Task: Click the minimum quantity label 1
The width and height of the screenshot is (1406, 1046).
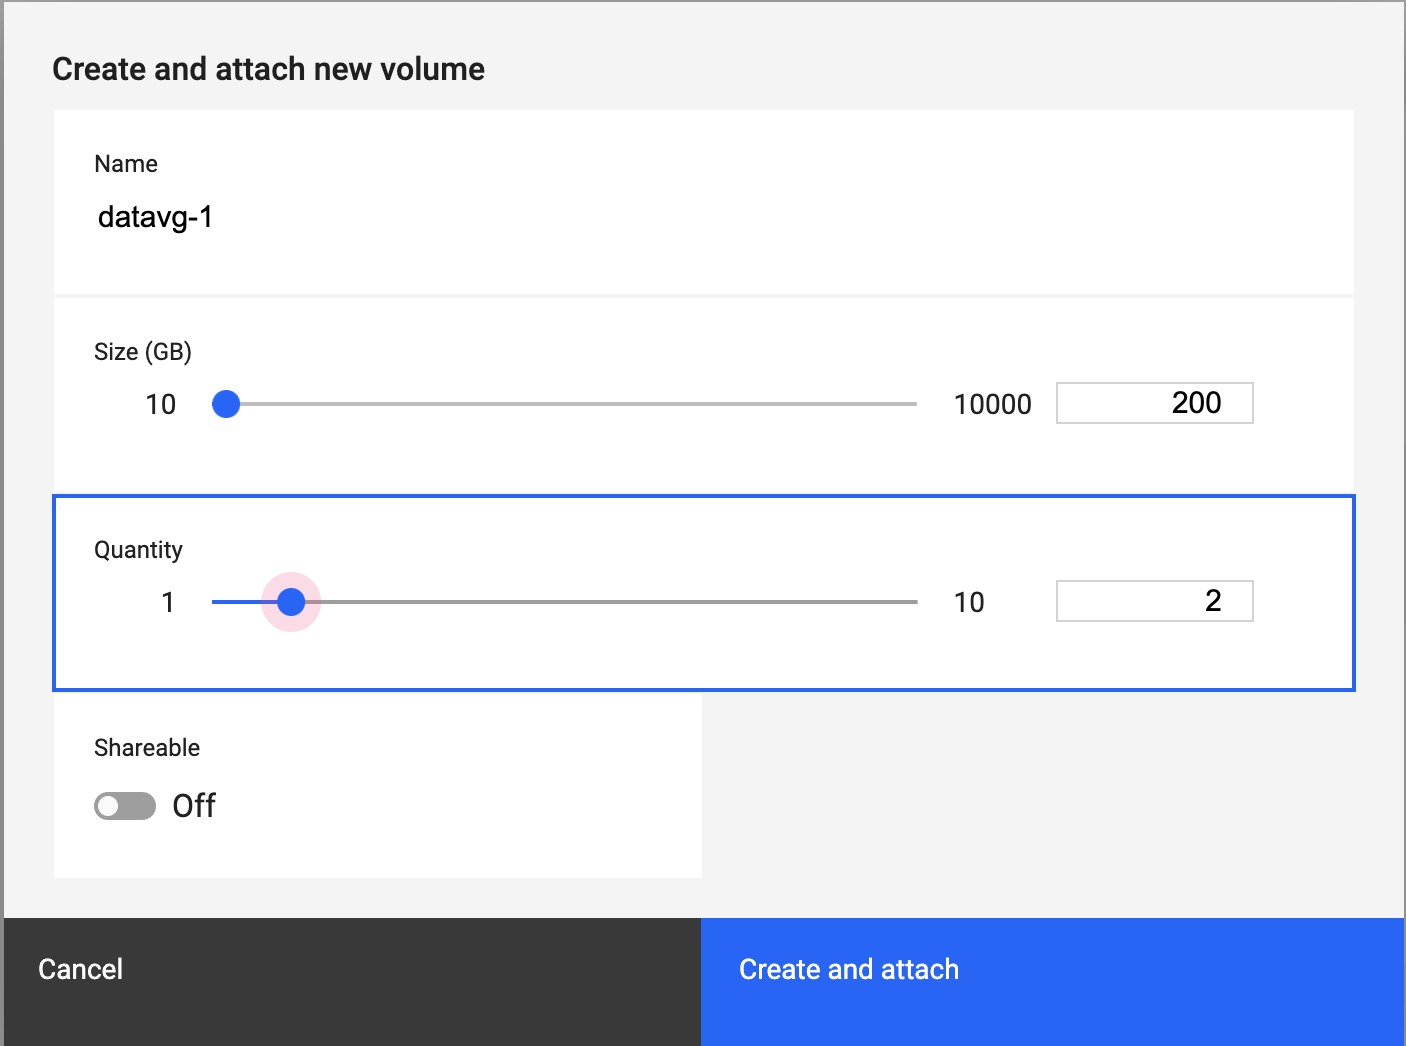Action: [167, 601]
